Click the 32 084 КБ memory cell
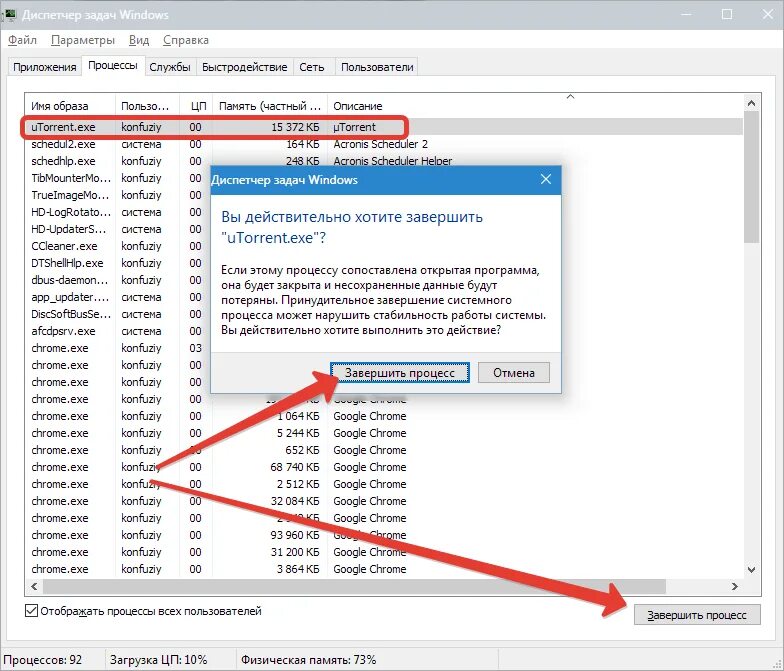784x671 pixels. click(x=294, y=501)
